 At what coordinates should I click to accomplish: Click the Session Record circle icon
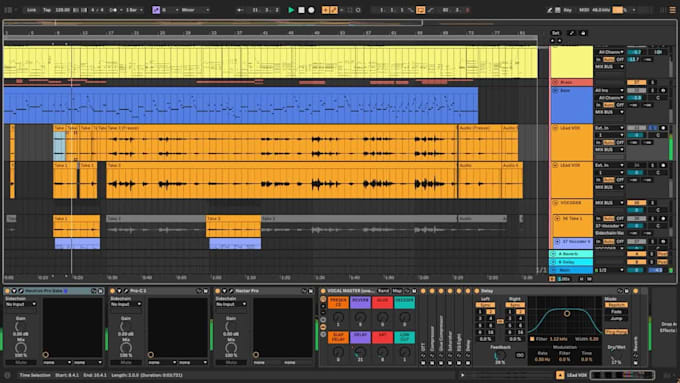(x=358, y=10)
